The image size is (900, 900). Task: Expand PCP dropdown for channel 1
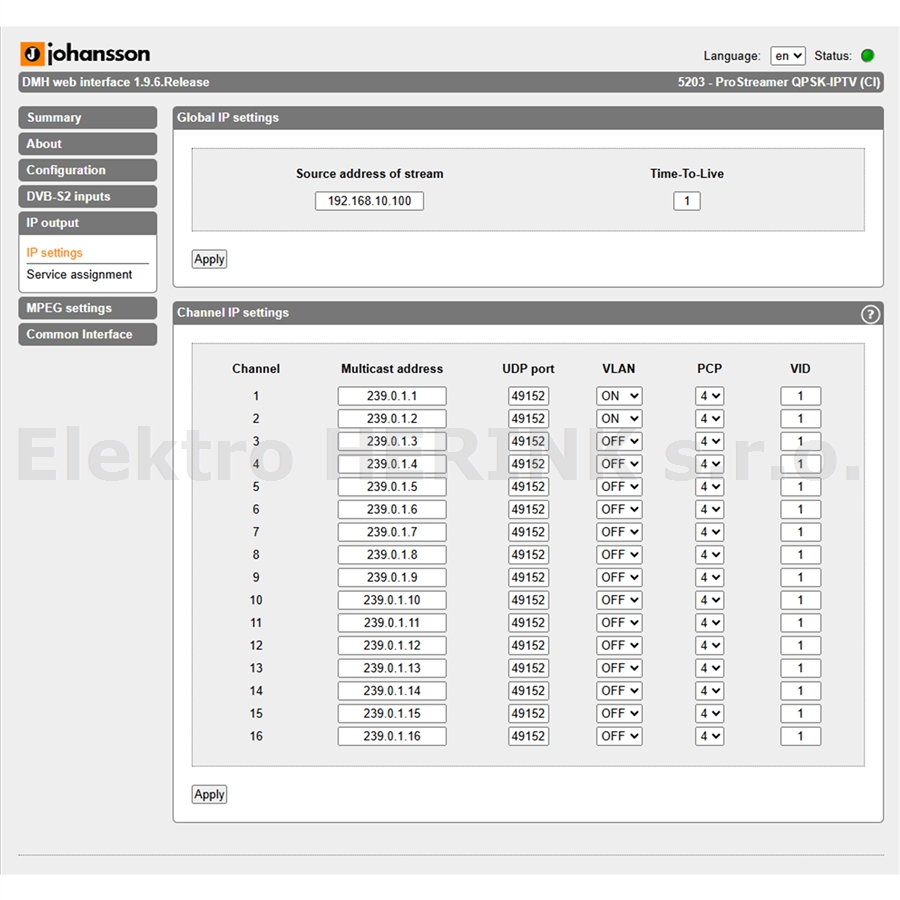click(709, 396)
